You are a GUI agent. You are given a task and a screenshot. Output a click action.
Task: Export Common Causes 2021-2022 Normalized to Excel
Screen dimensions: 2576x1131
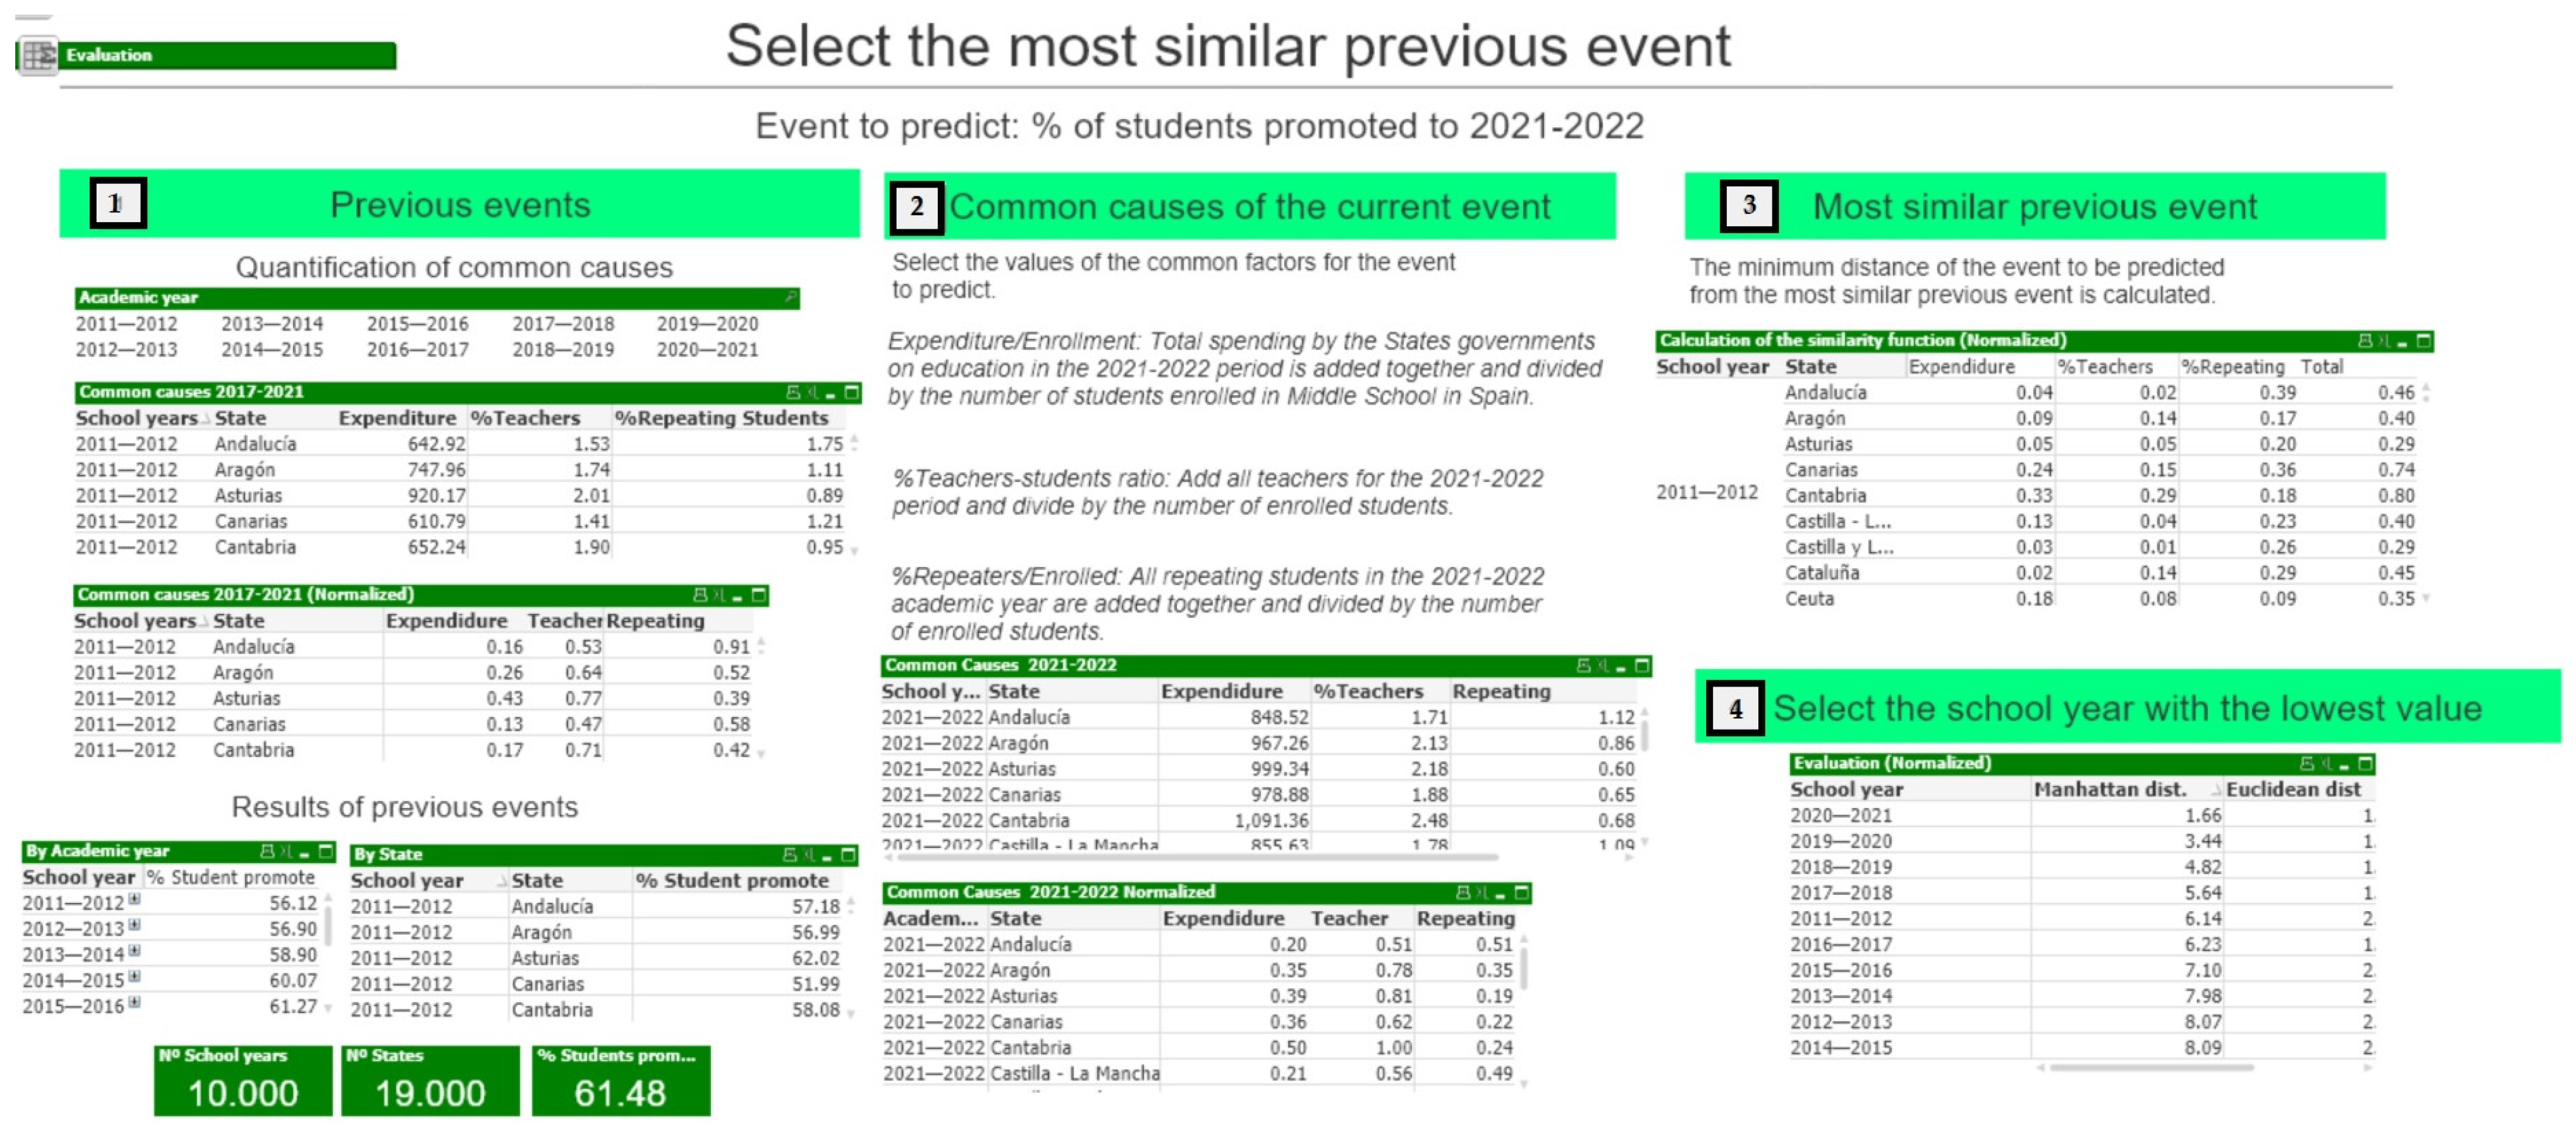[x=1483, y=893]
